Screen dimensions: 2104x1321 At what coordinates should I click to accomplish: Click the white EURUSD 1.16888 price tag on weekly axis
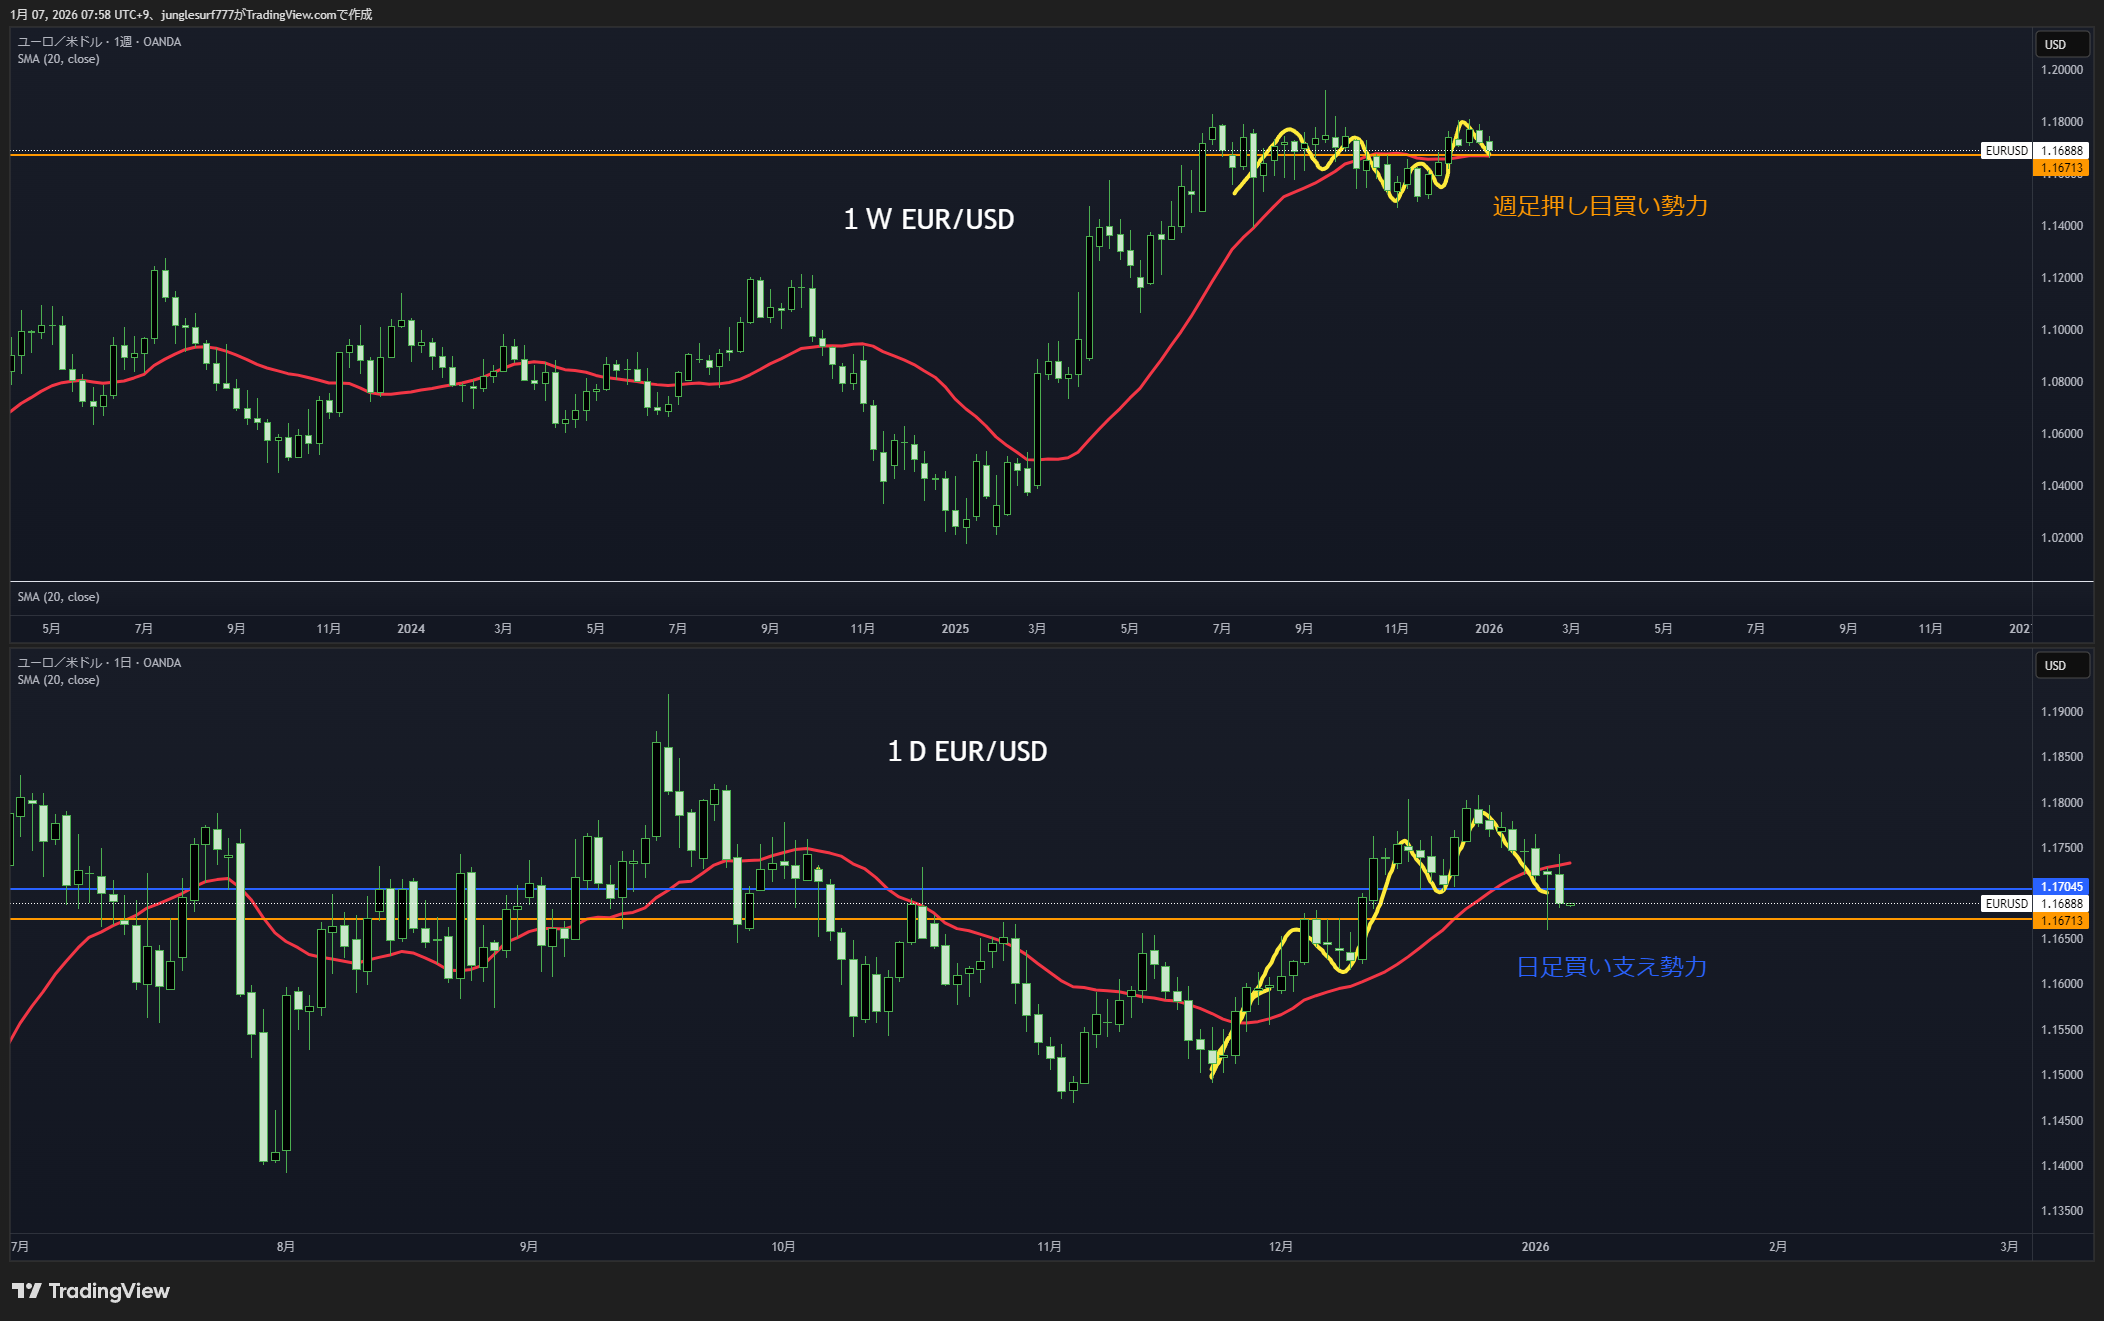(2062, 151)
